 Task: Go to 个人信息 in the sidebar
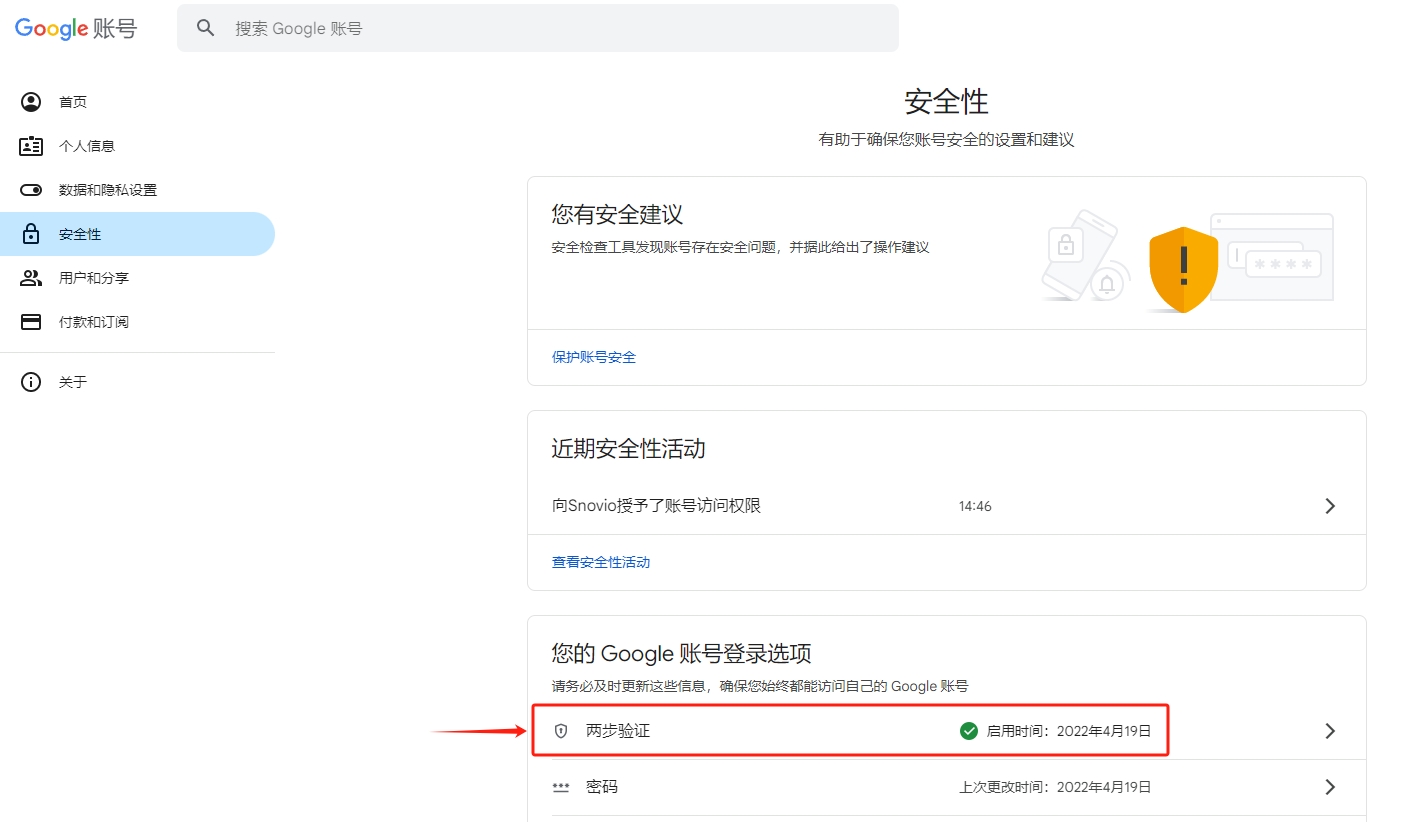pyautogui.click(x=137, y=146)
